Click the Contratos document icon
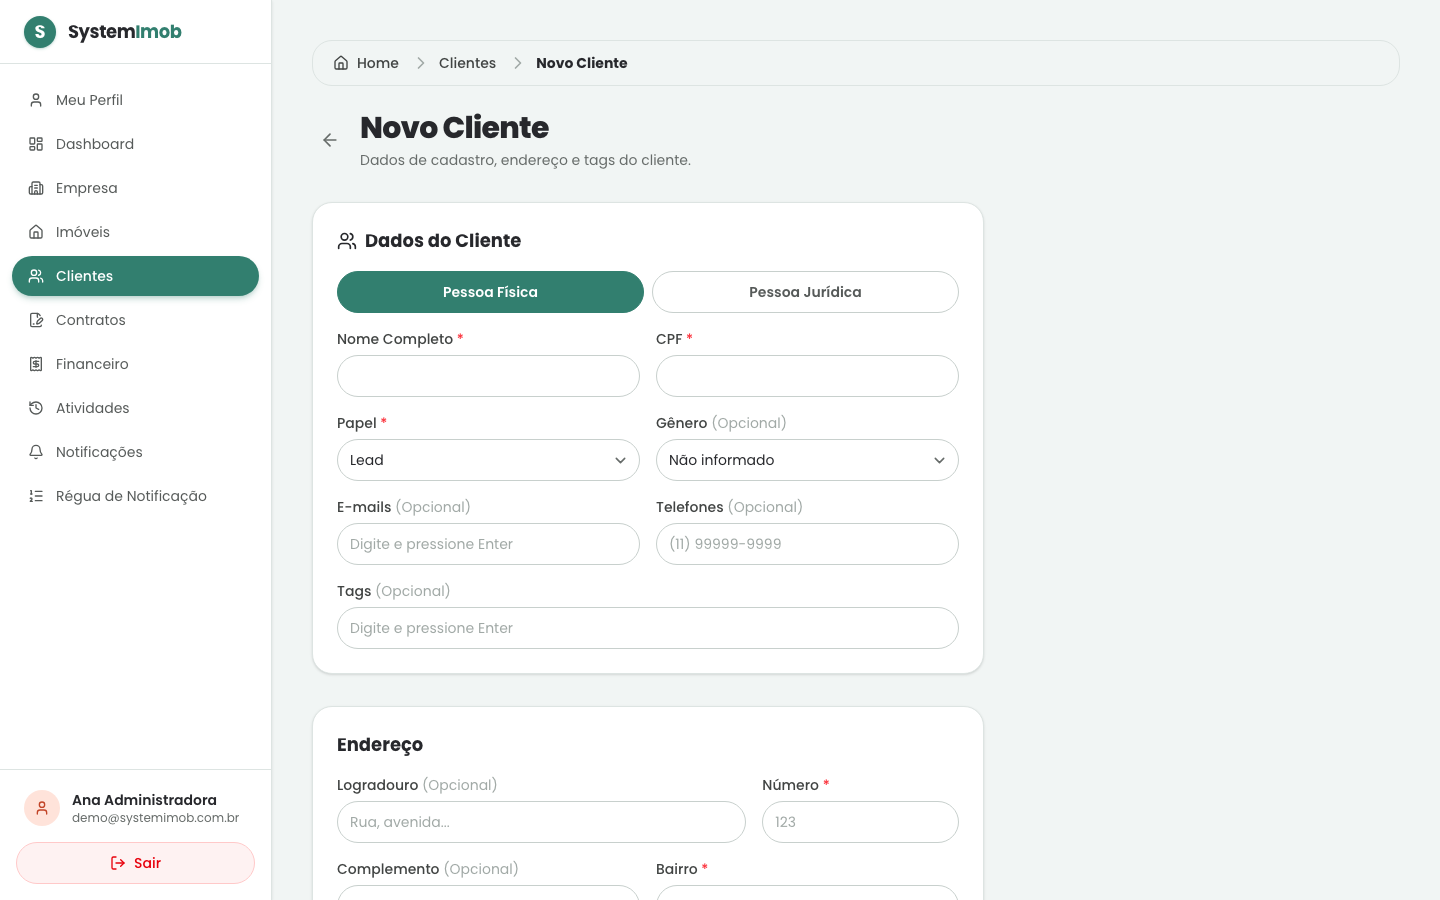This screenshot has width=1440, height=900. coord(36,320)
